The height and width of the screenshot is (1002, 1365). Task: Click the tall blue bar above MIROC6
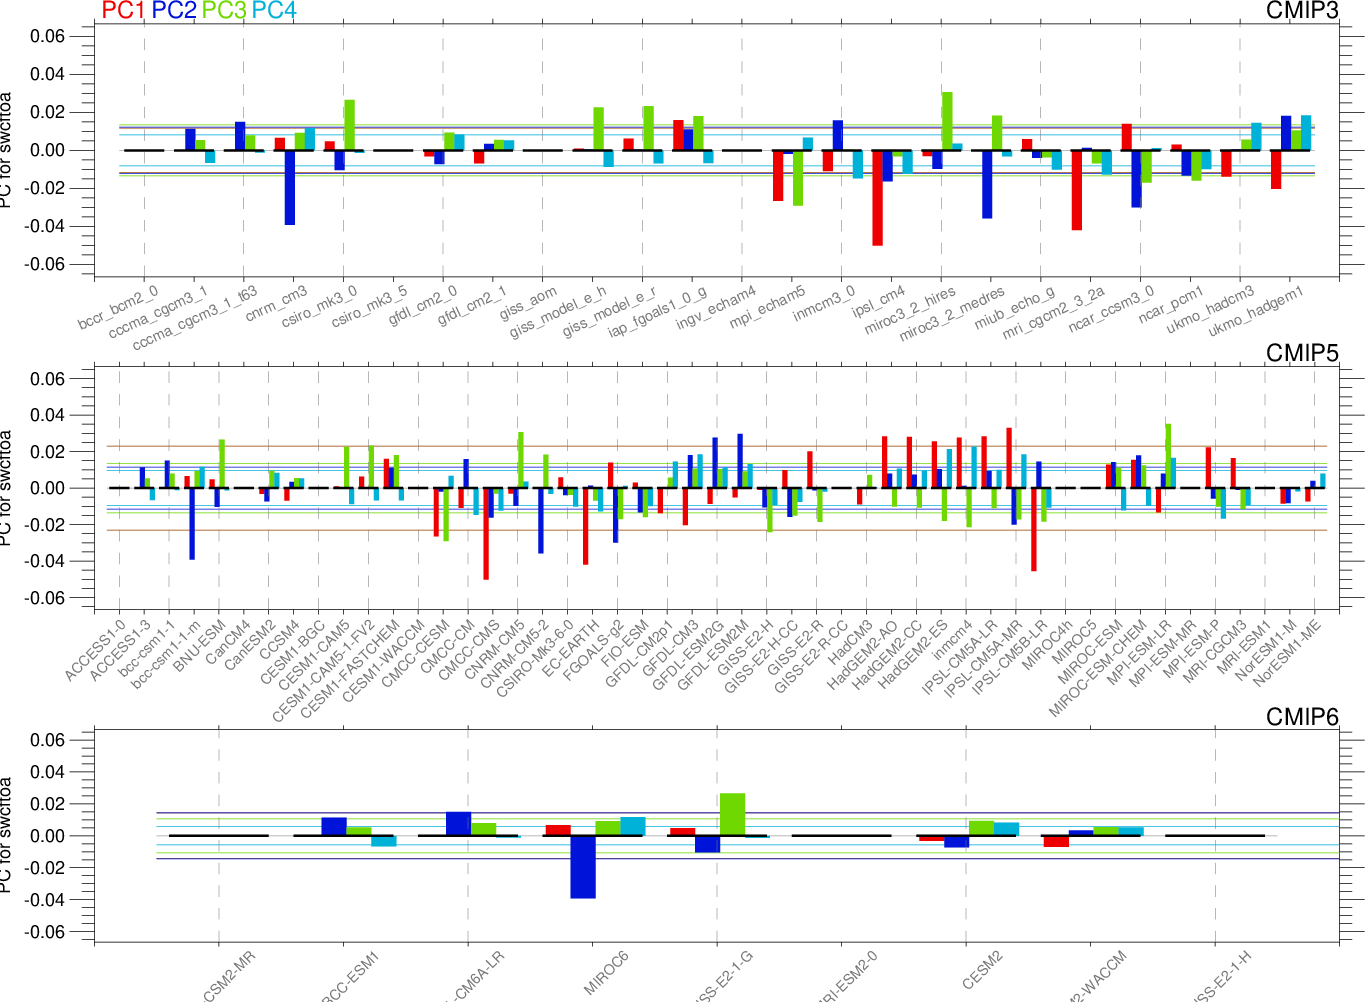[582, 867]
